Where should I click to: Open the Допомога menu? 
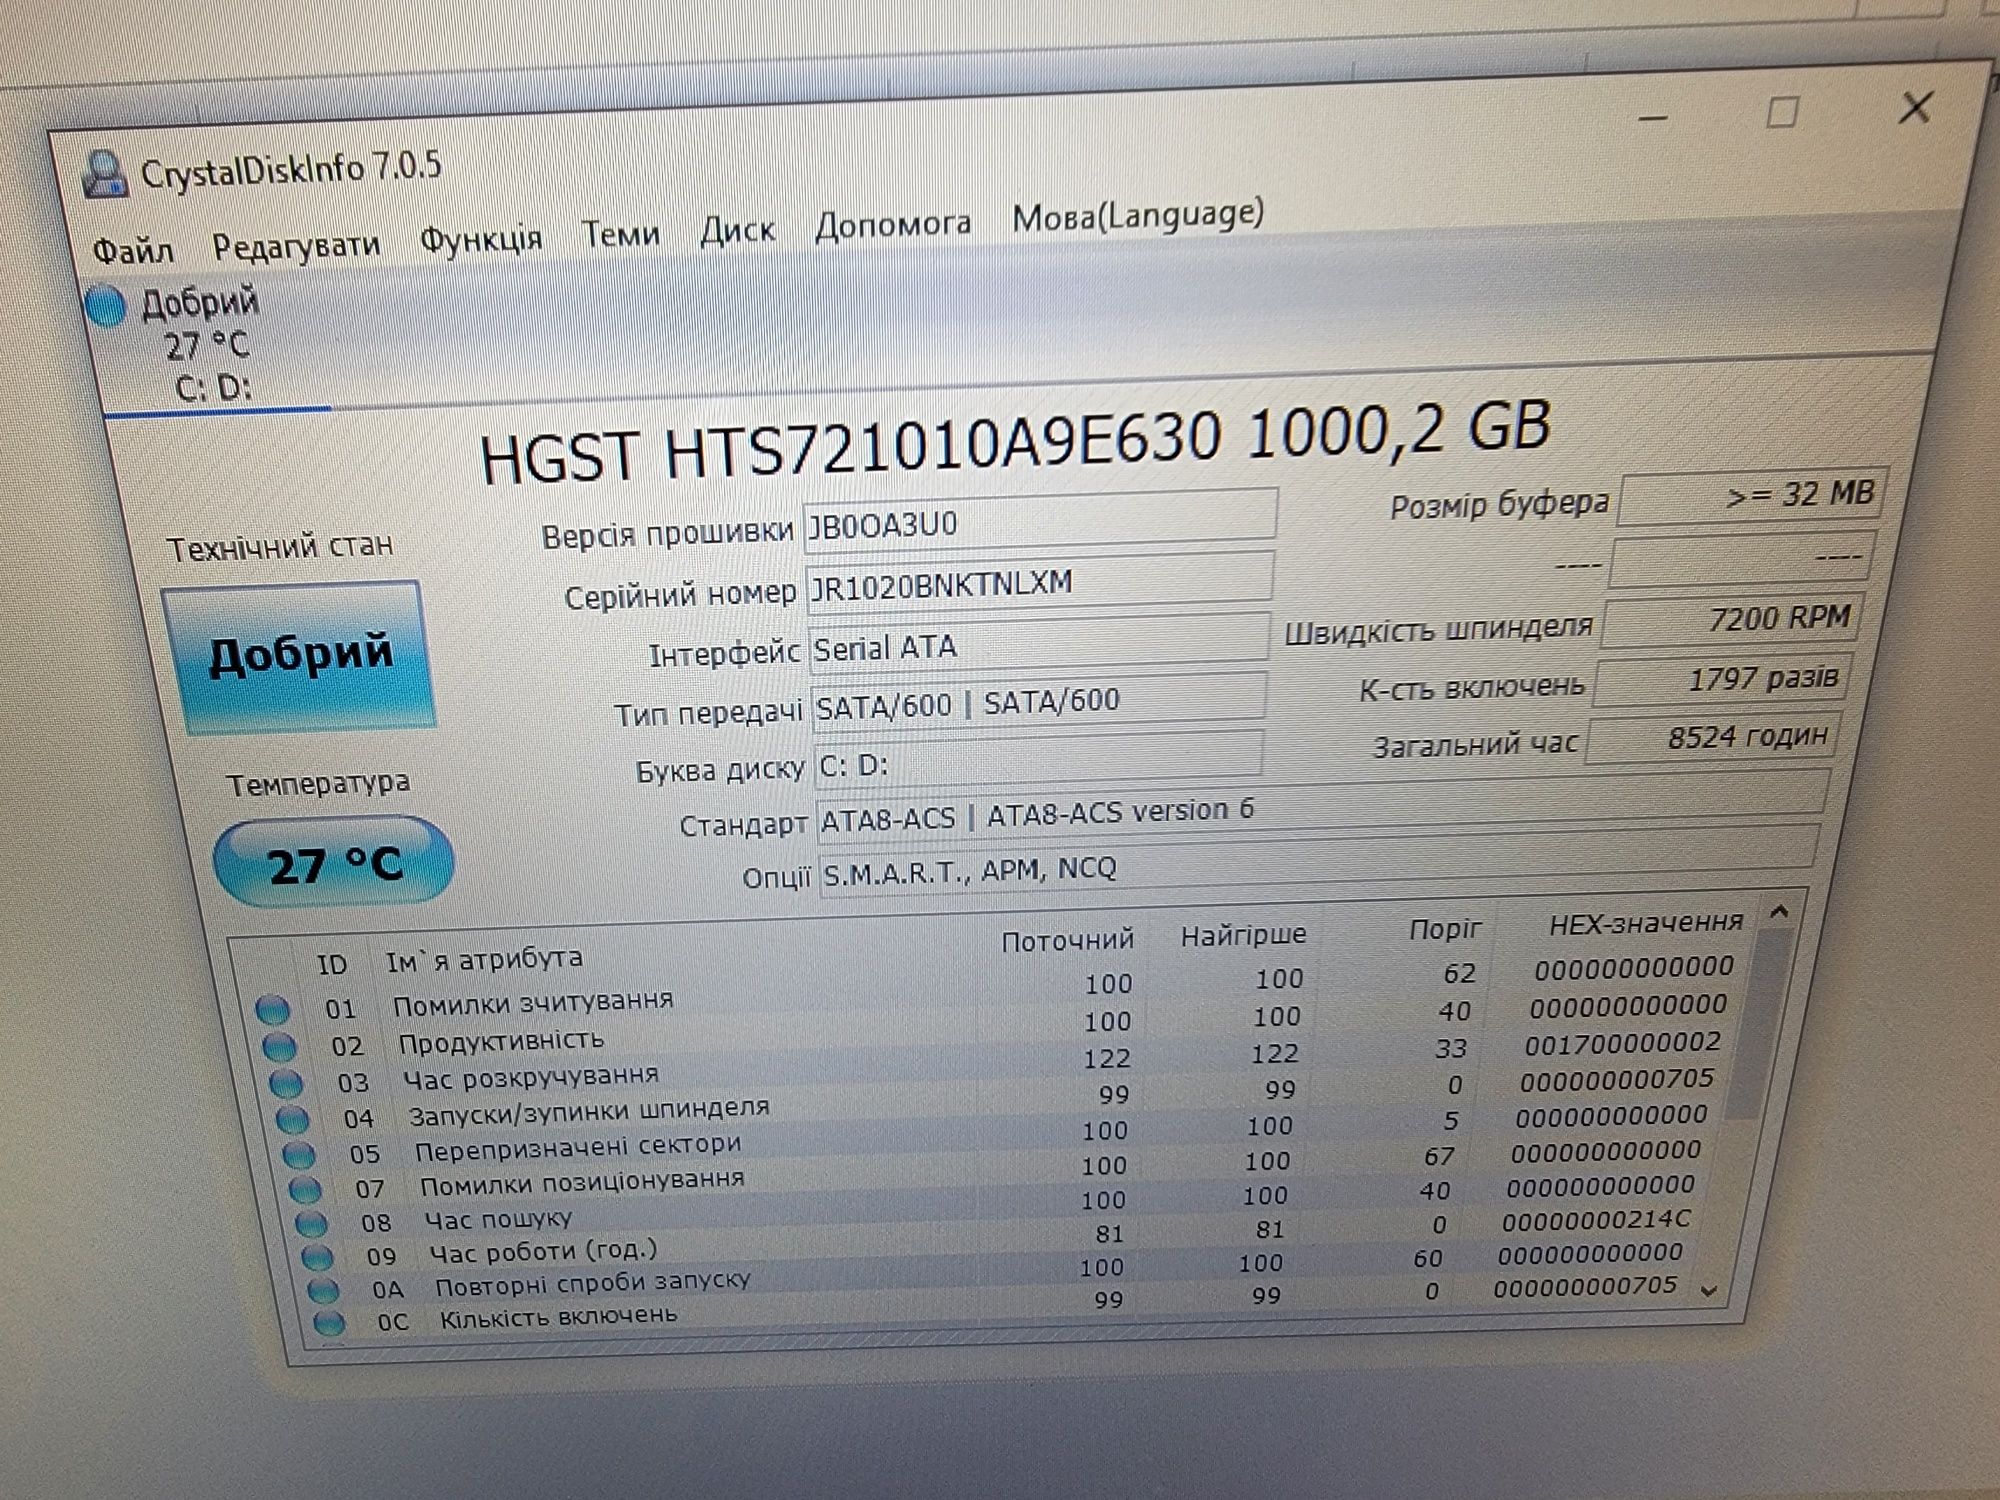coord(893,224)
